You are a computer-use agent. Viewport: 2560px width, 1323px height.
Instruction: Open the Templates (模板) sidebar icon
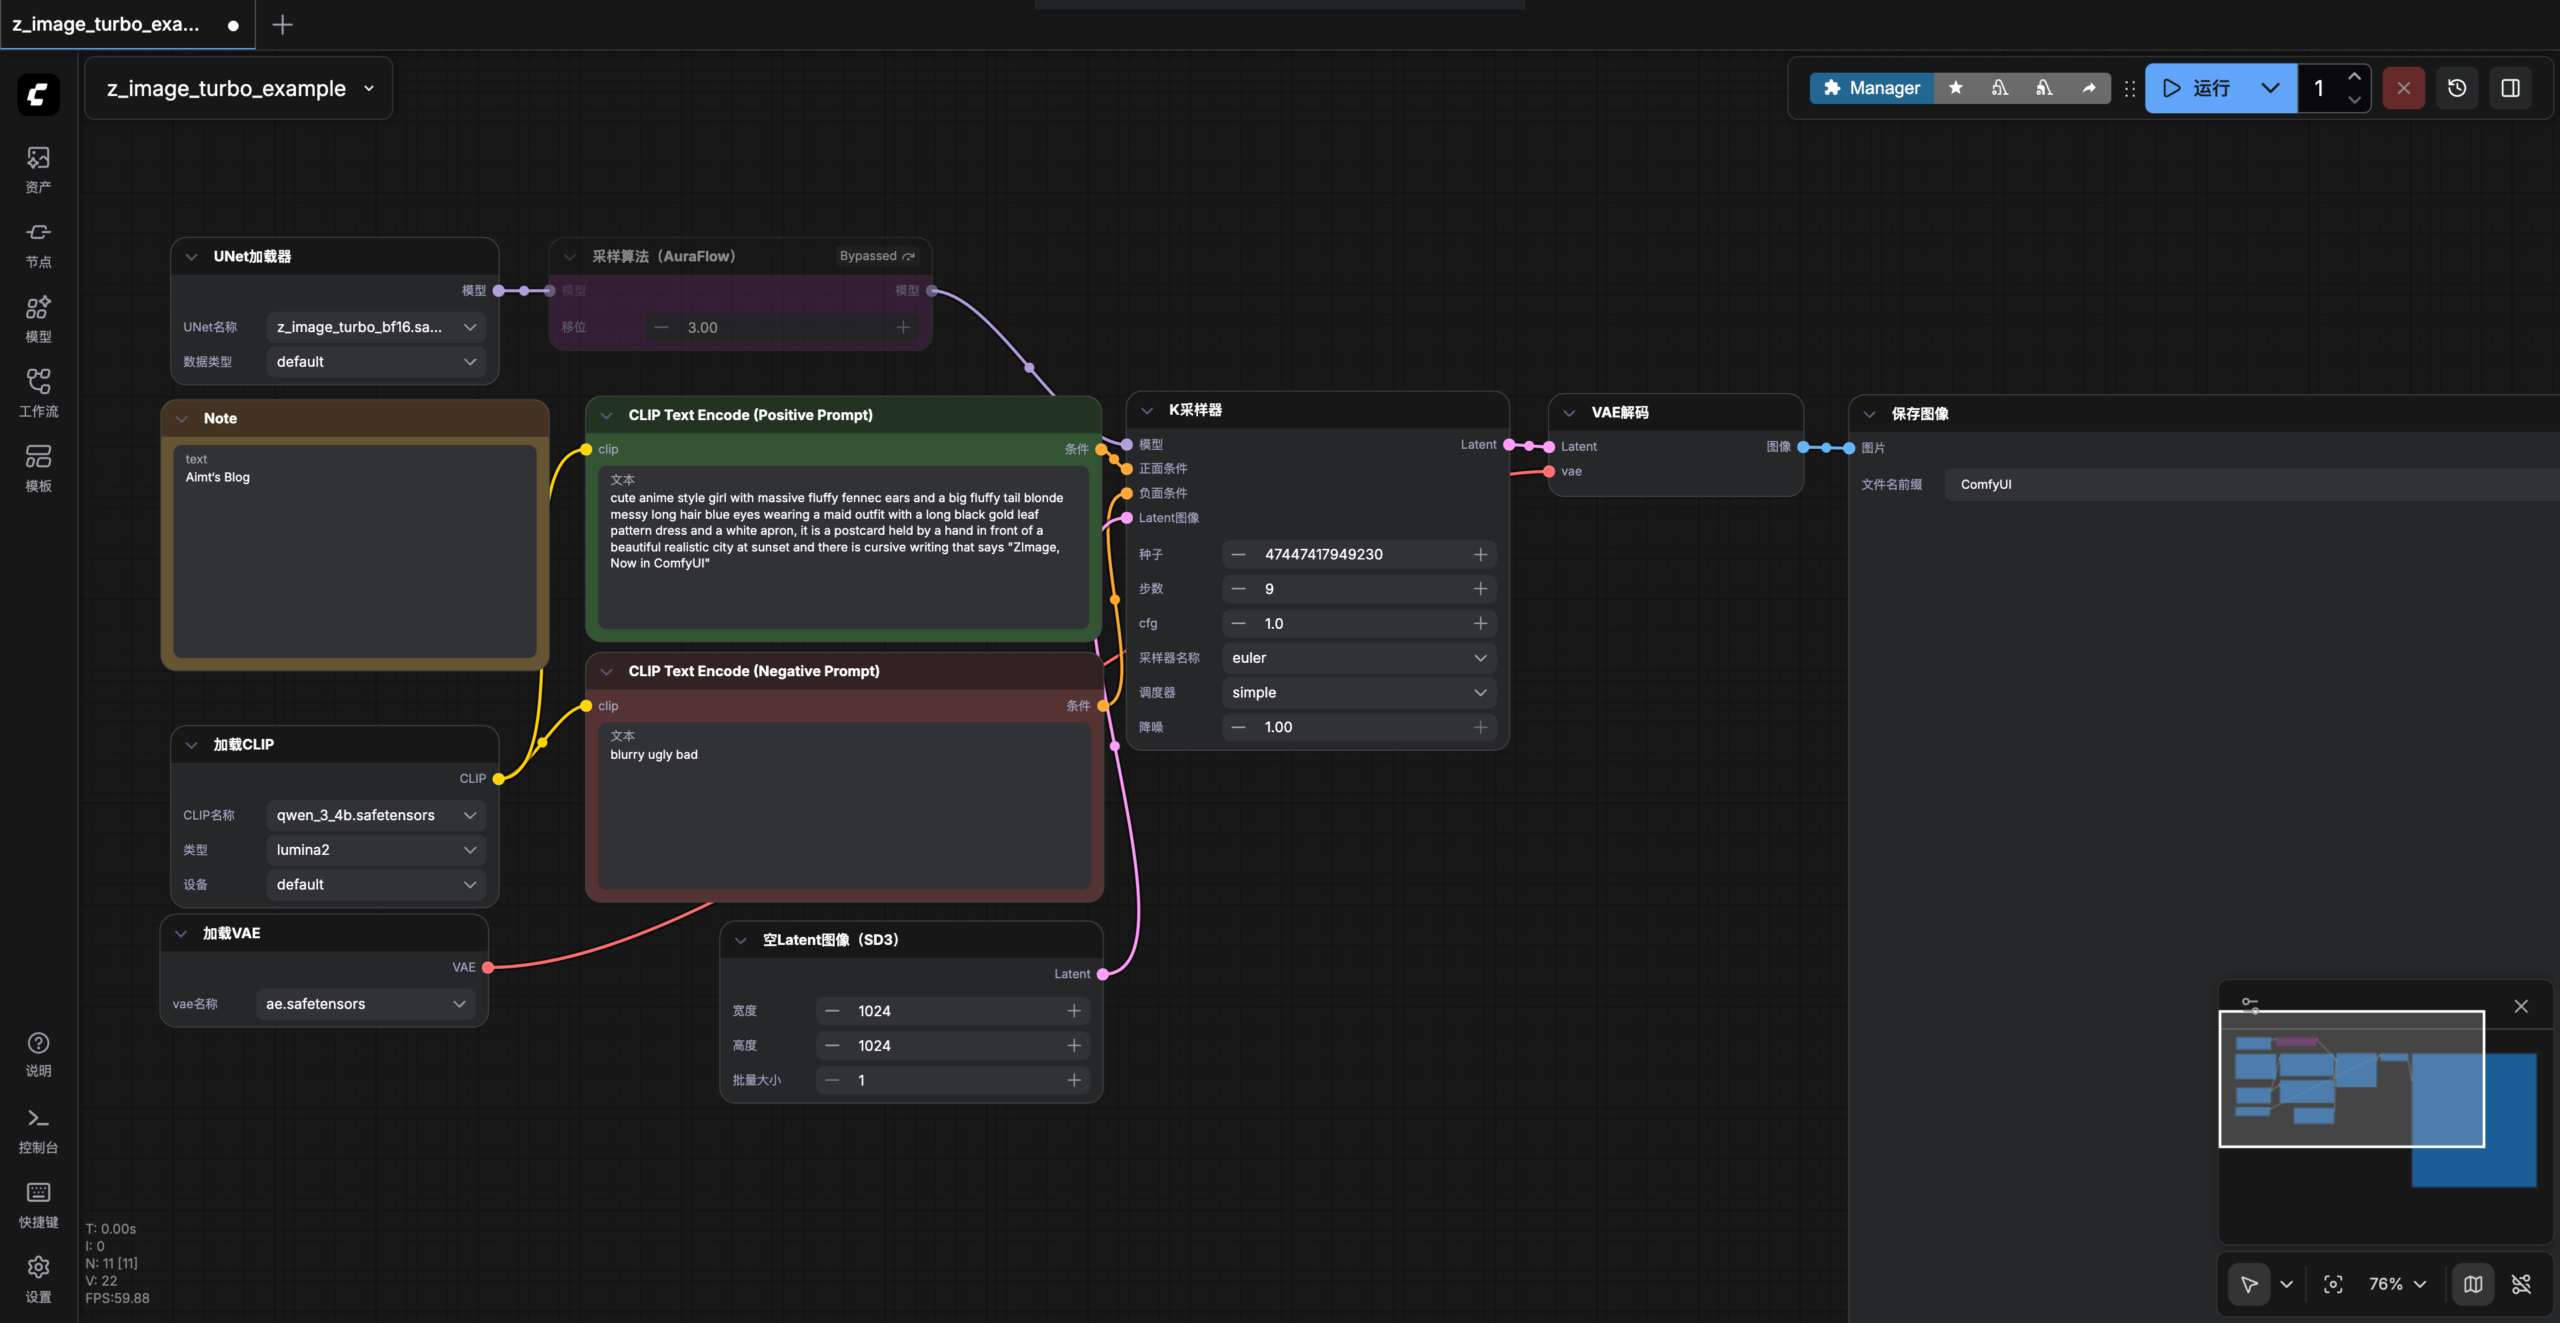click(38, 468)
